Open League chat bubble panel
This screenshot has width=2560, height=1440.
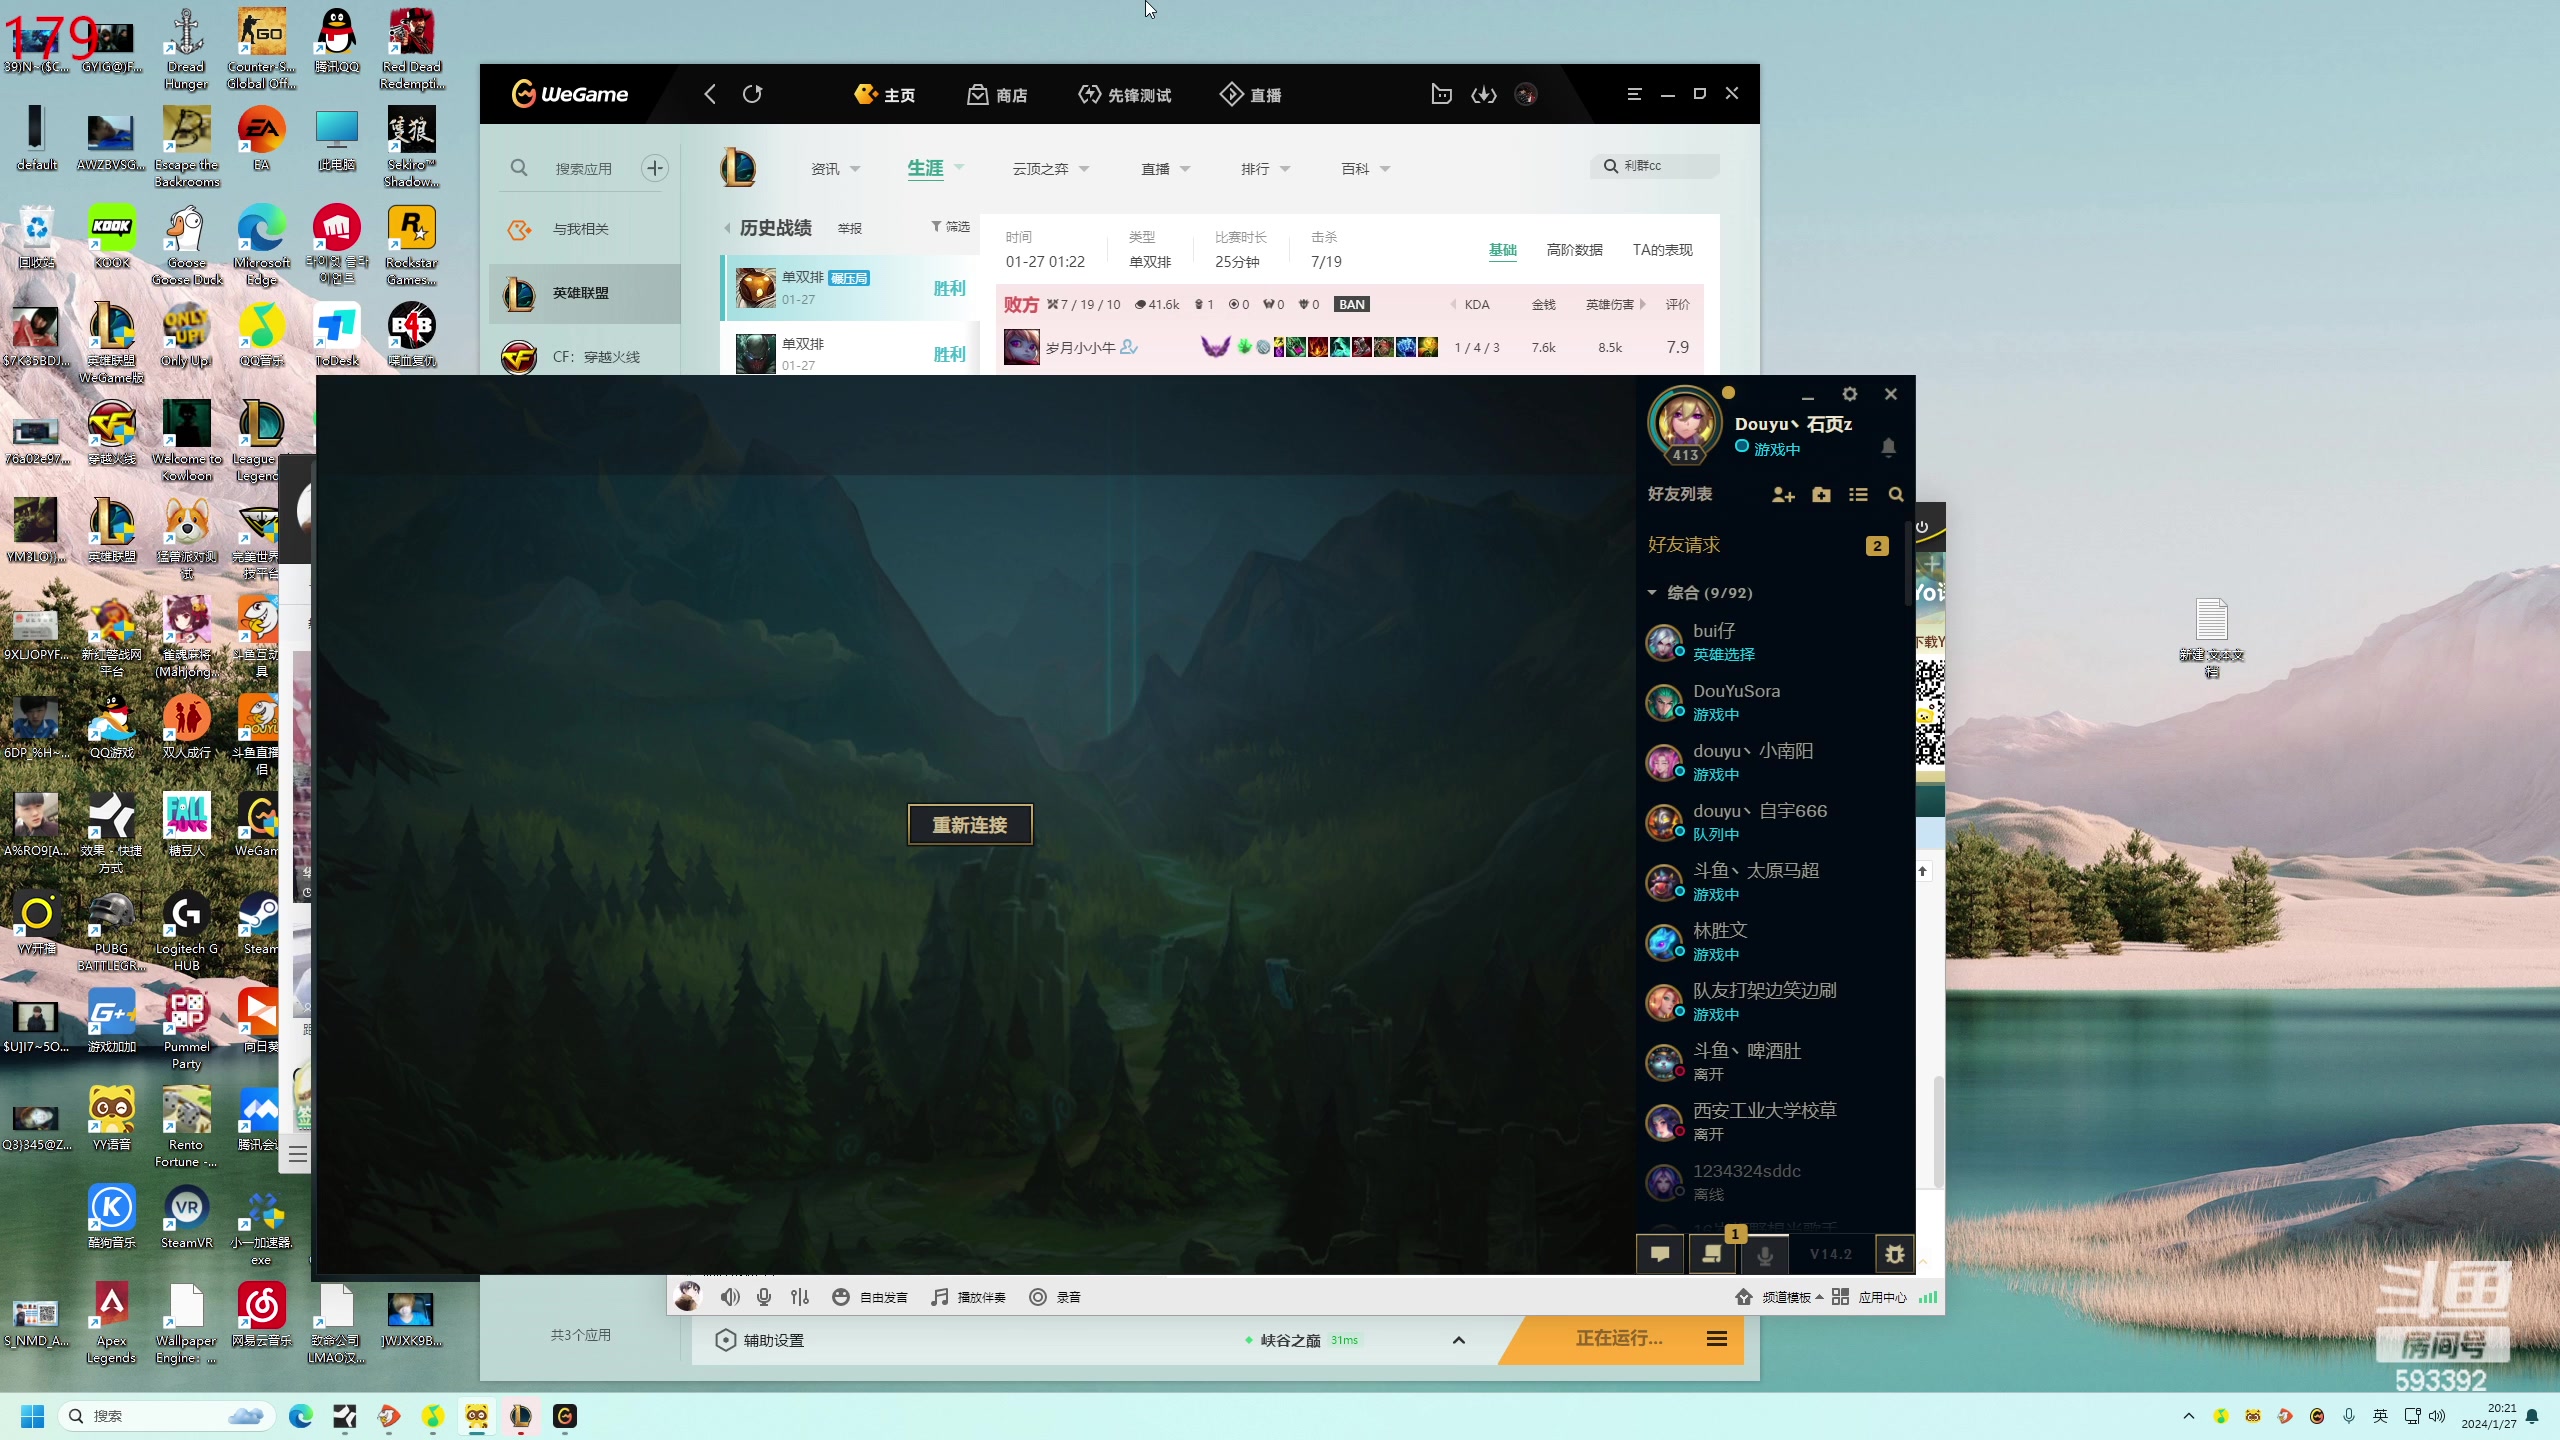[x=1660, y=1254]
